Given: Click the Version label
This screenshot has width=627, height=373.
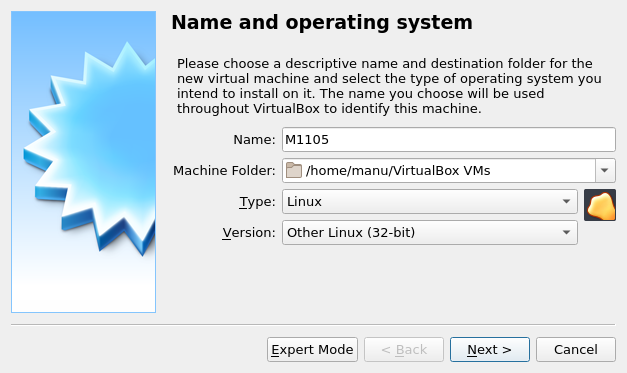Looking at the screenshot, I should [249, 233].
